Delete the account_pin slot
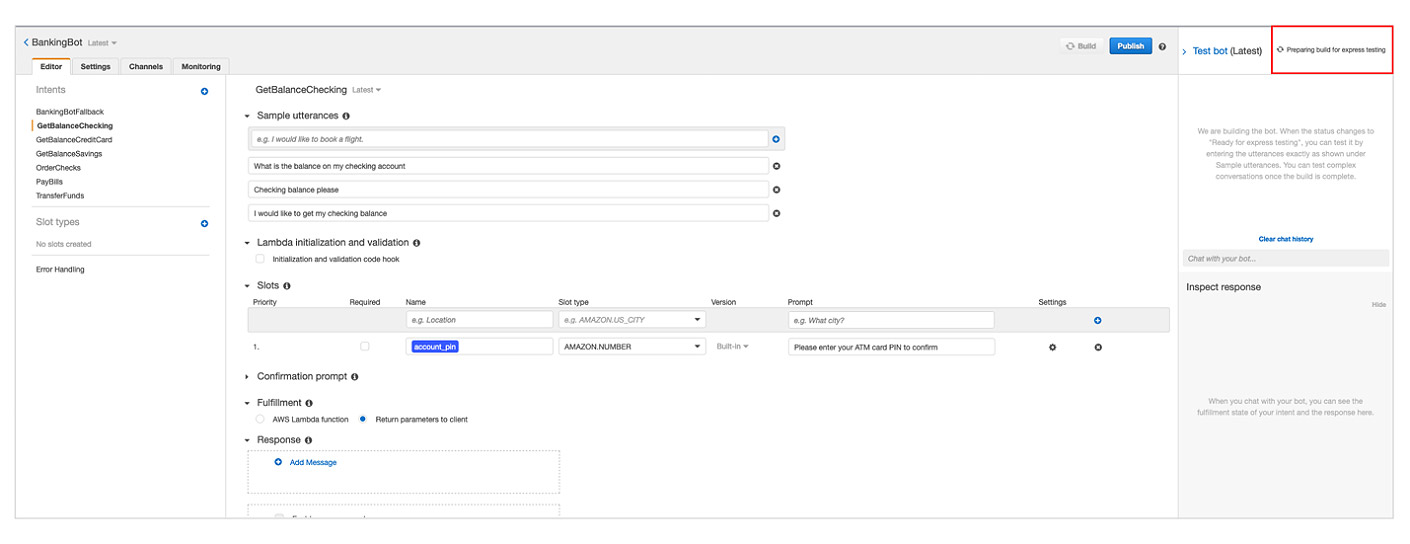 pos(1097,347)
